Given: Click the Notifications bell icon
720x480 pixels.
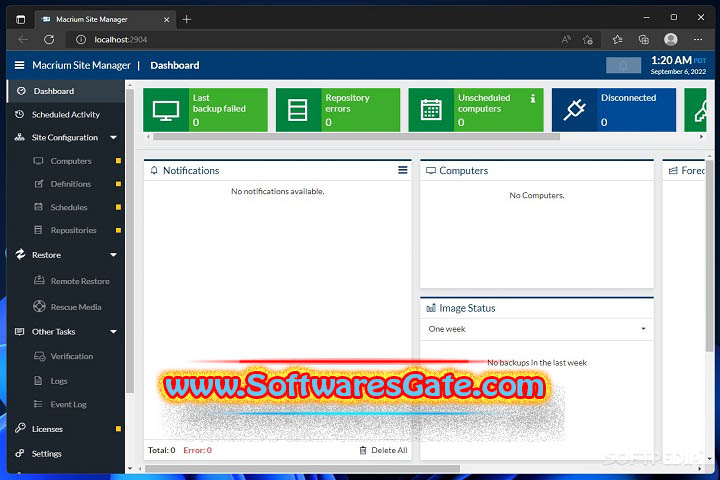Looking at the screenshot, I should pyautogui.click(x=154, y=170).
